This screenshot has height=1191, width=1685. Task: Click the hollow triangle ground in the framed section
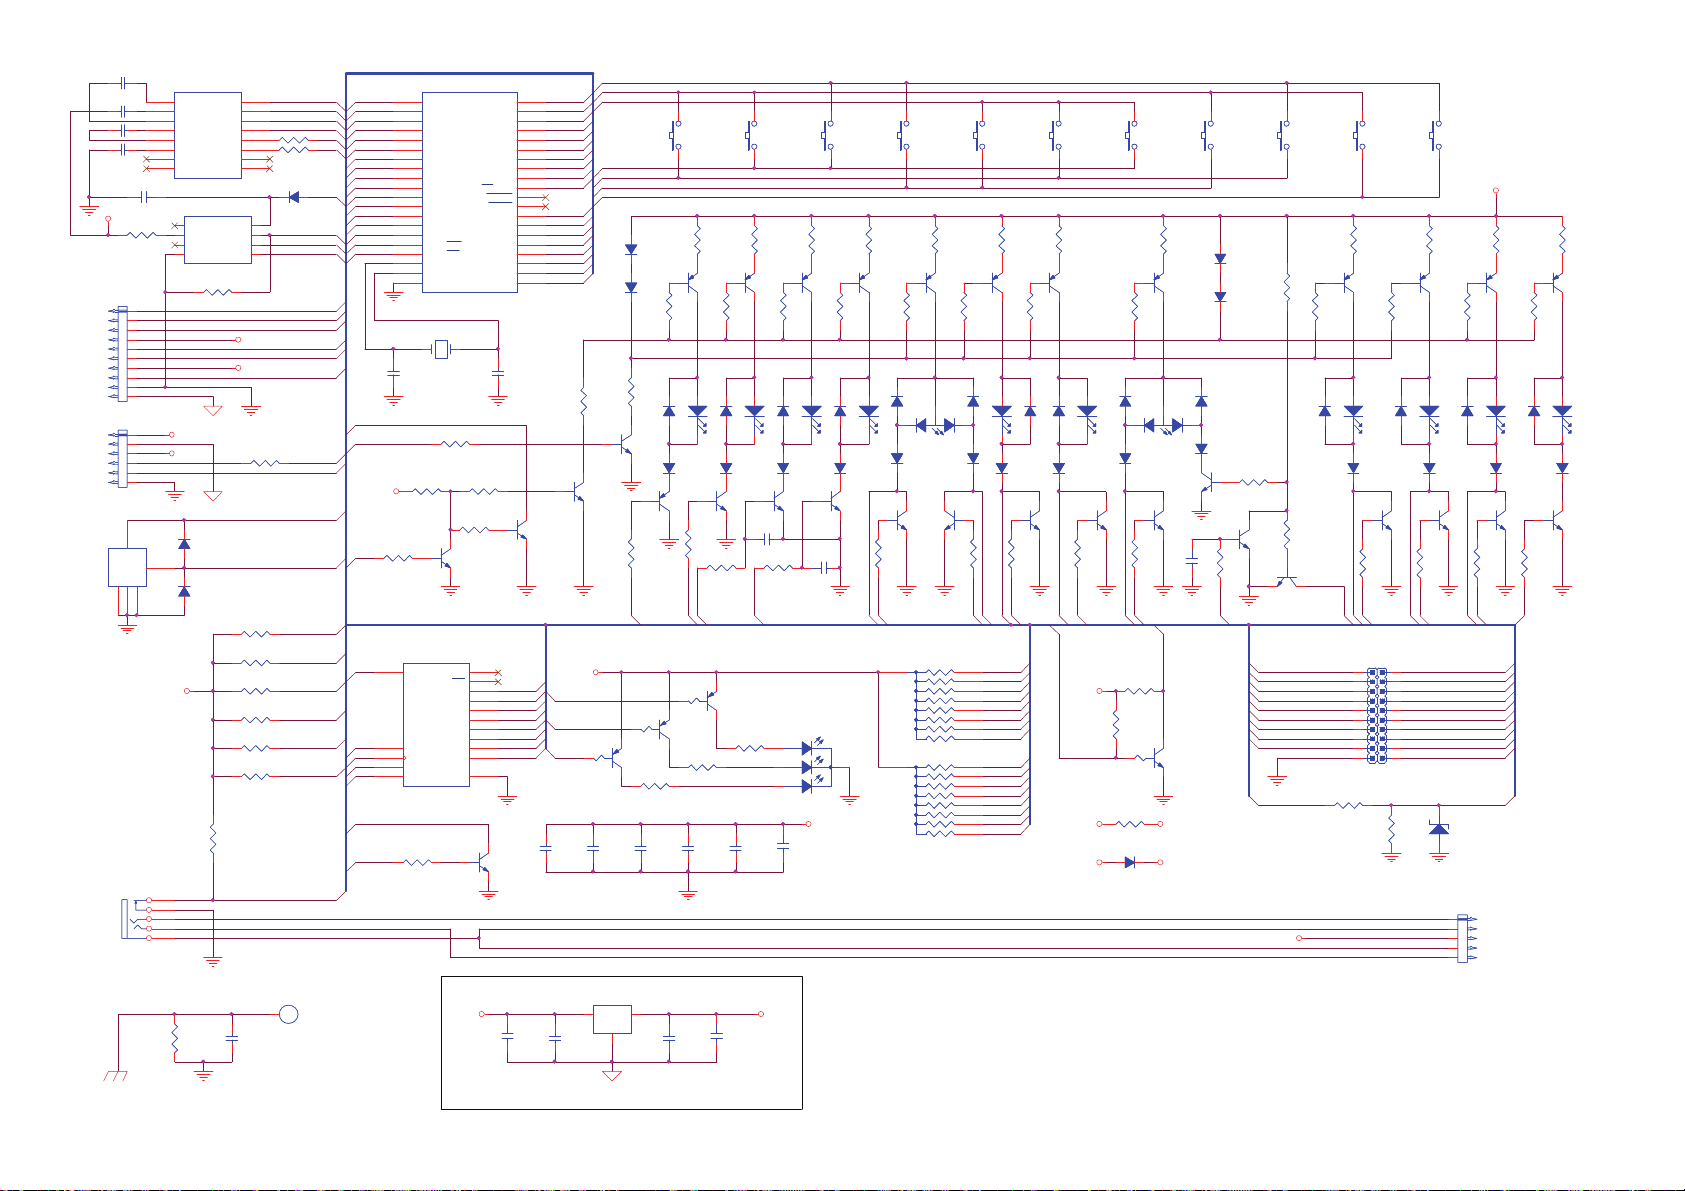click(612, 1076)
